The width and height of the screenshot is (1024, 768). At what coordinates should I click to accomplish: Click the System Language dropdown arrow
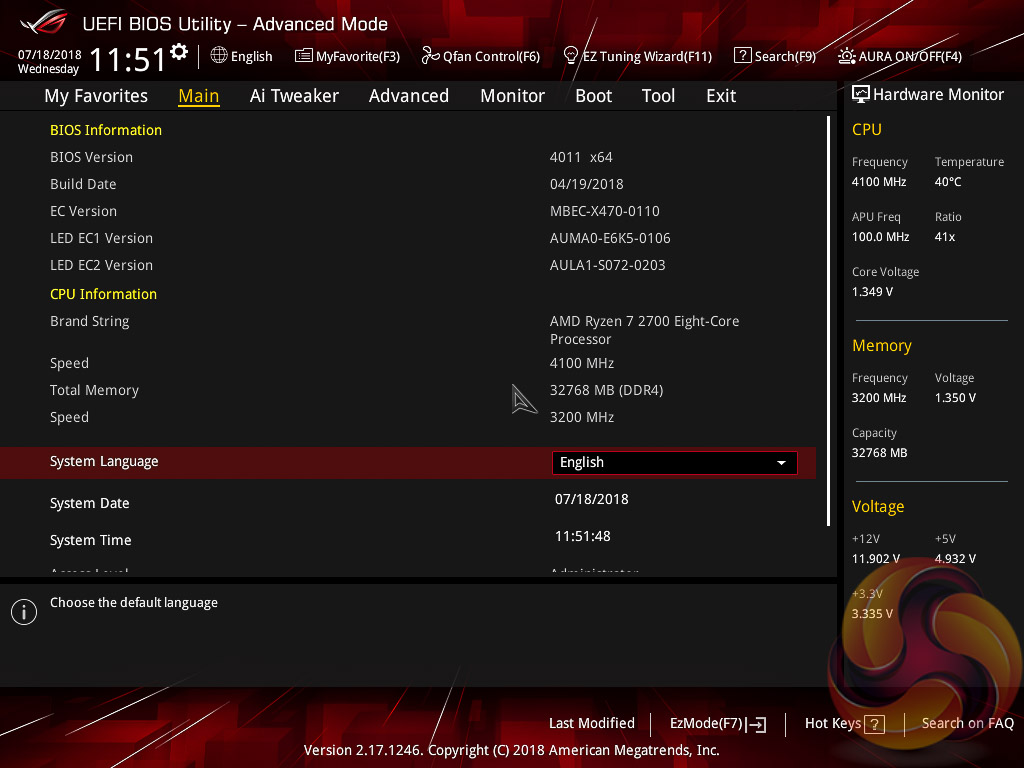[781, 463]
